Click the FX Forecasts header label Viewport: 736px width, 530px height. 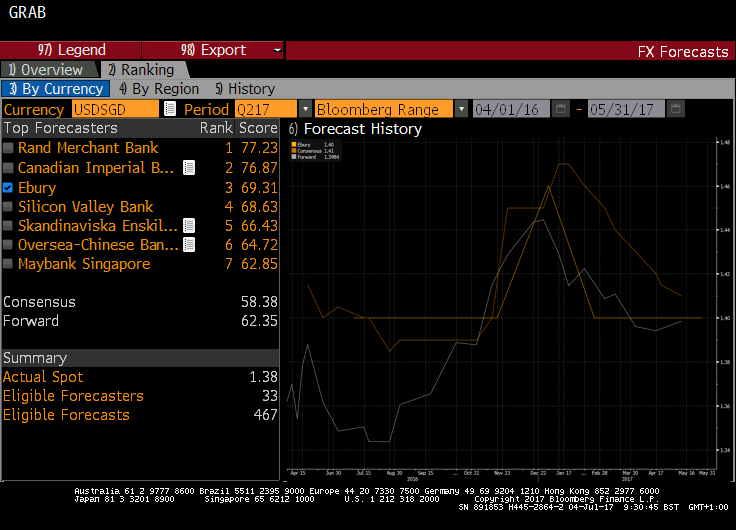tap(683, 52)
